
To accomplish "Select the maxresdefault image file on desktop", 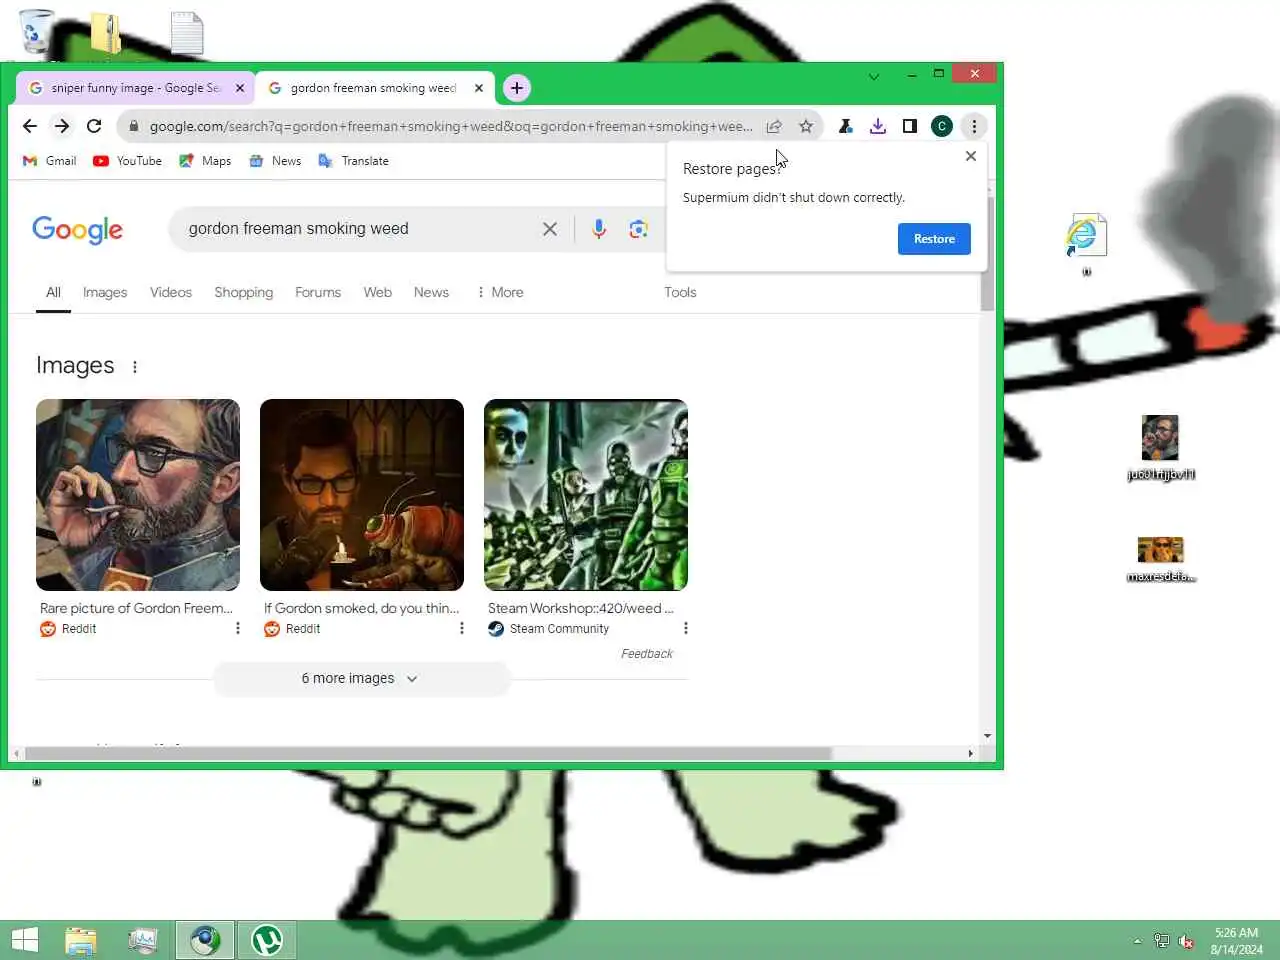I will pos(1161,558).
